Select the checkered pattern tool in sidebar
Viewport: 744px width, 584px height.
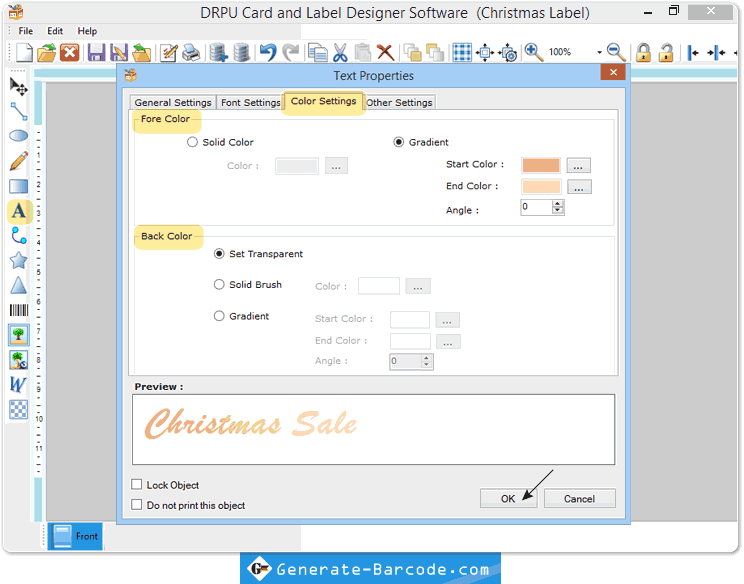19,409
